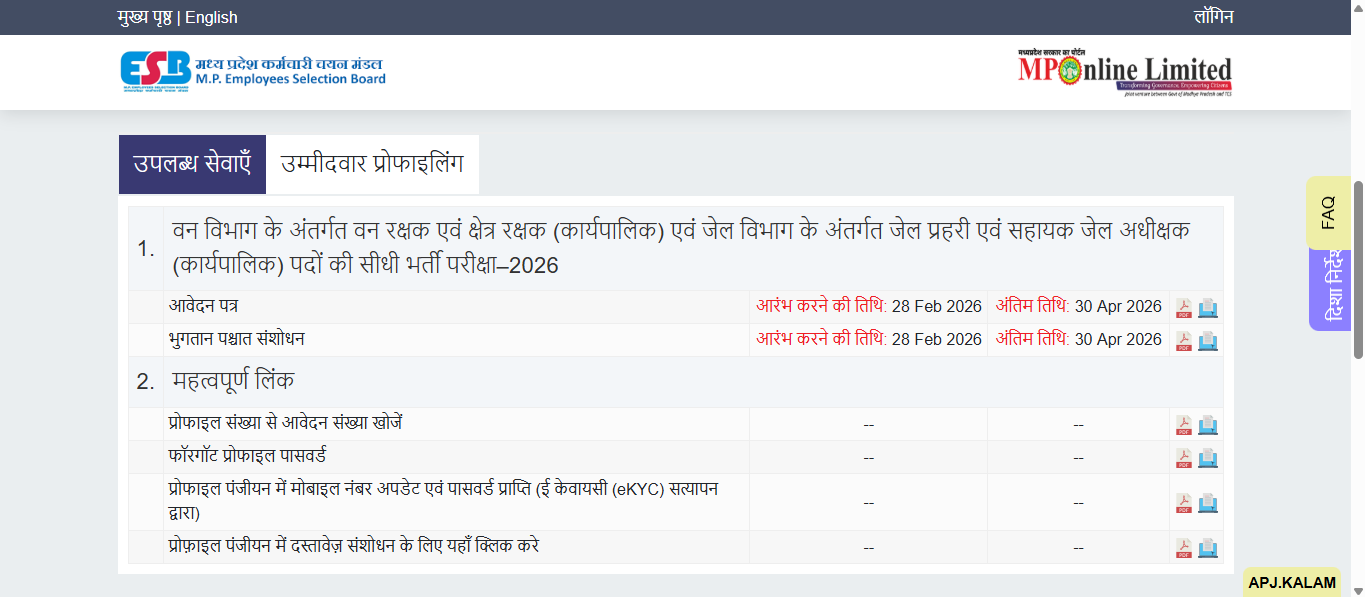Image resolution: width=1365 pixels, height=597 pixels.
Task: Open PDF for प्रोफाइल संख्या से आवेदन संख्या row
Action: coord(1182,423)
